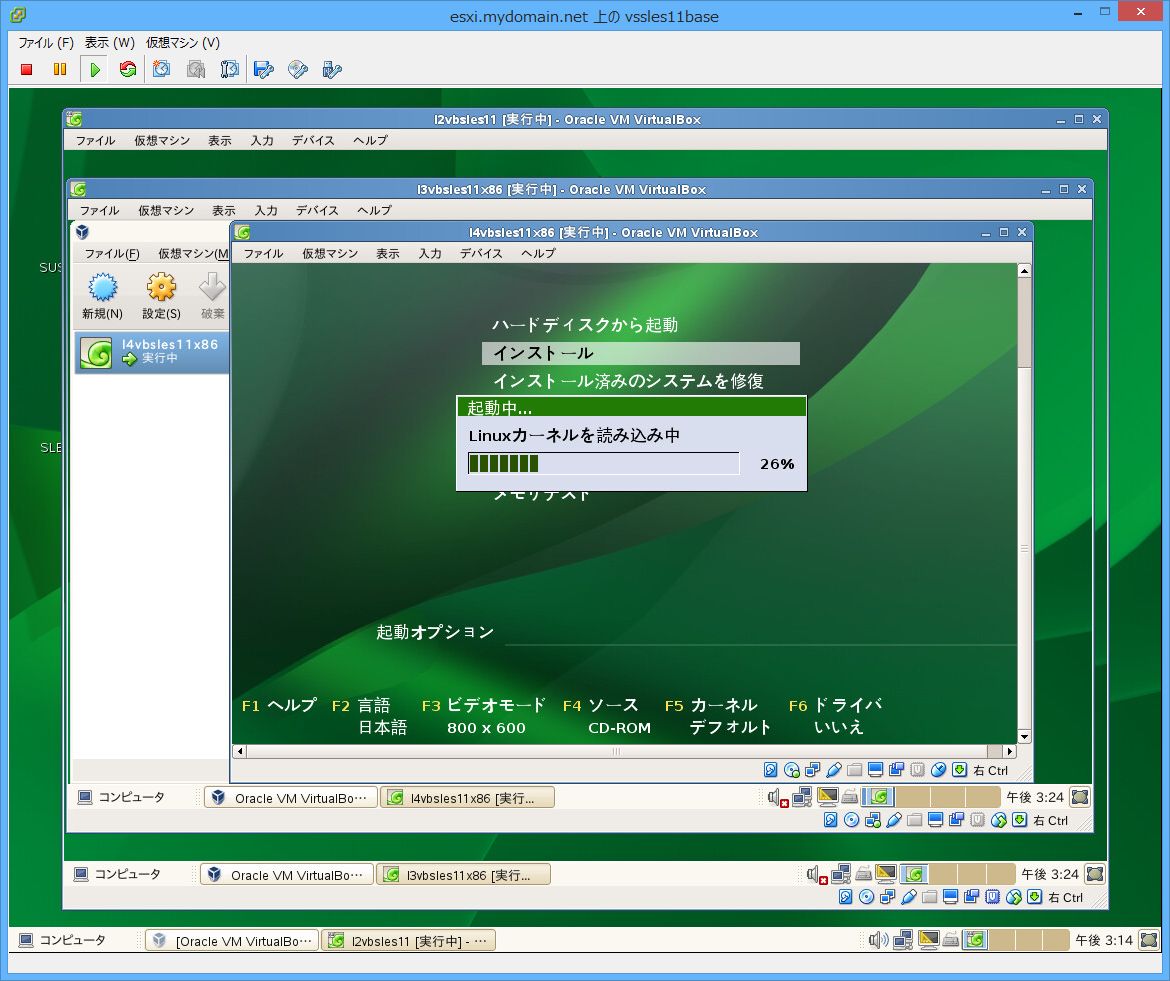This screenshot has width=1170, height=981.
Task: Click the Linux kernel loading progress bar
Action: point(603,463)
